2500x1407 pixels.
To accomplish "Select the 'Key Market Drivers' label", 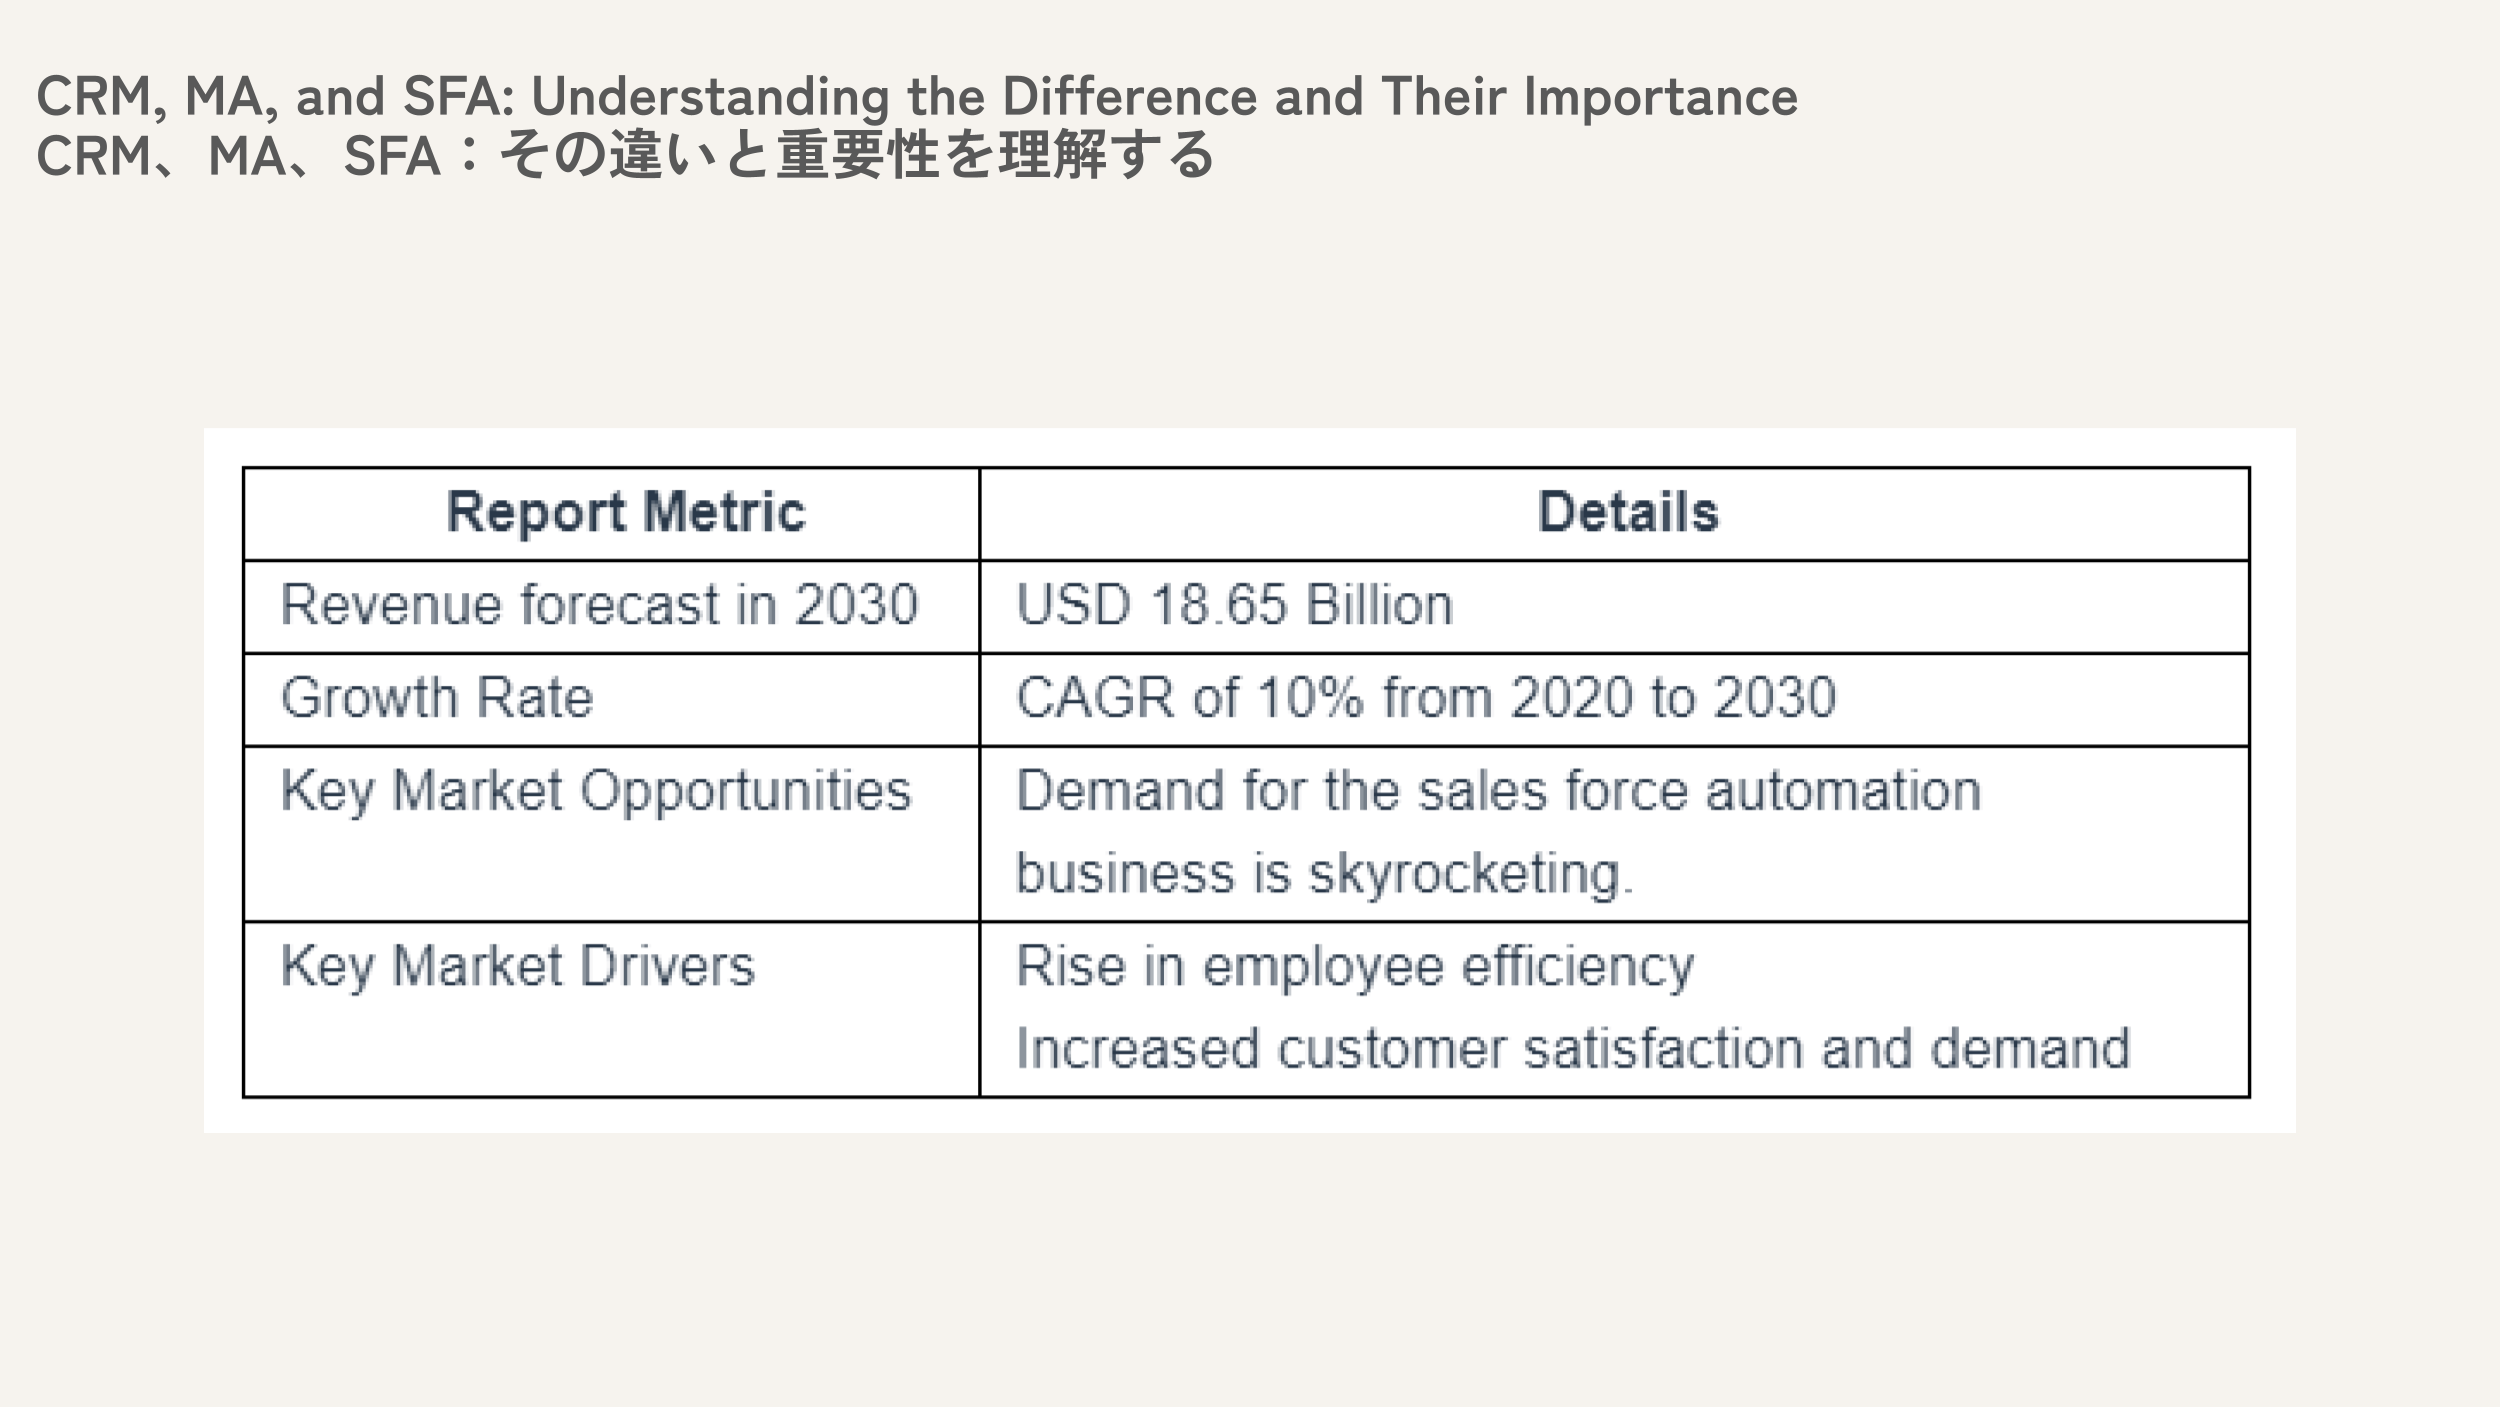I will coord(518,967).
